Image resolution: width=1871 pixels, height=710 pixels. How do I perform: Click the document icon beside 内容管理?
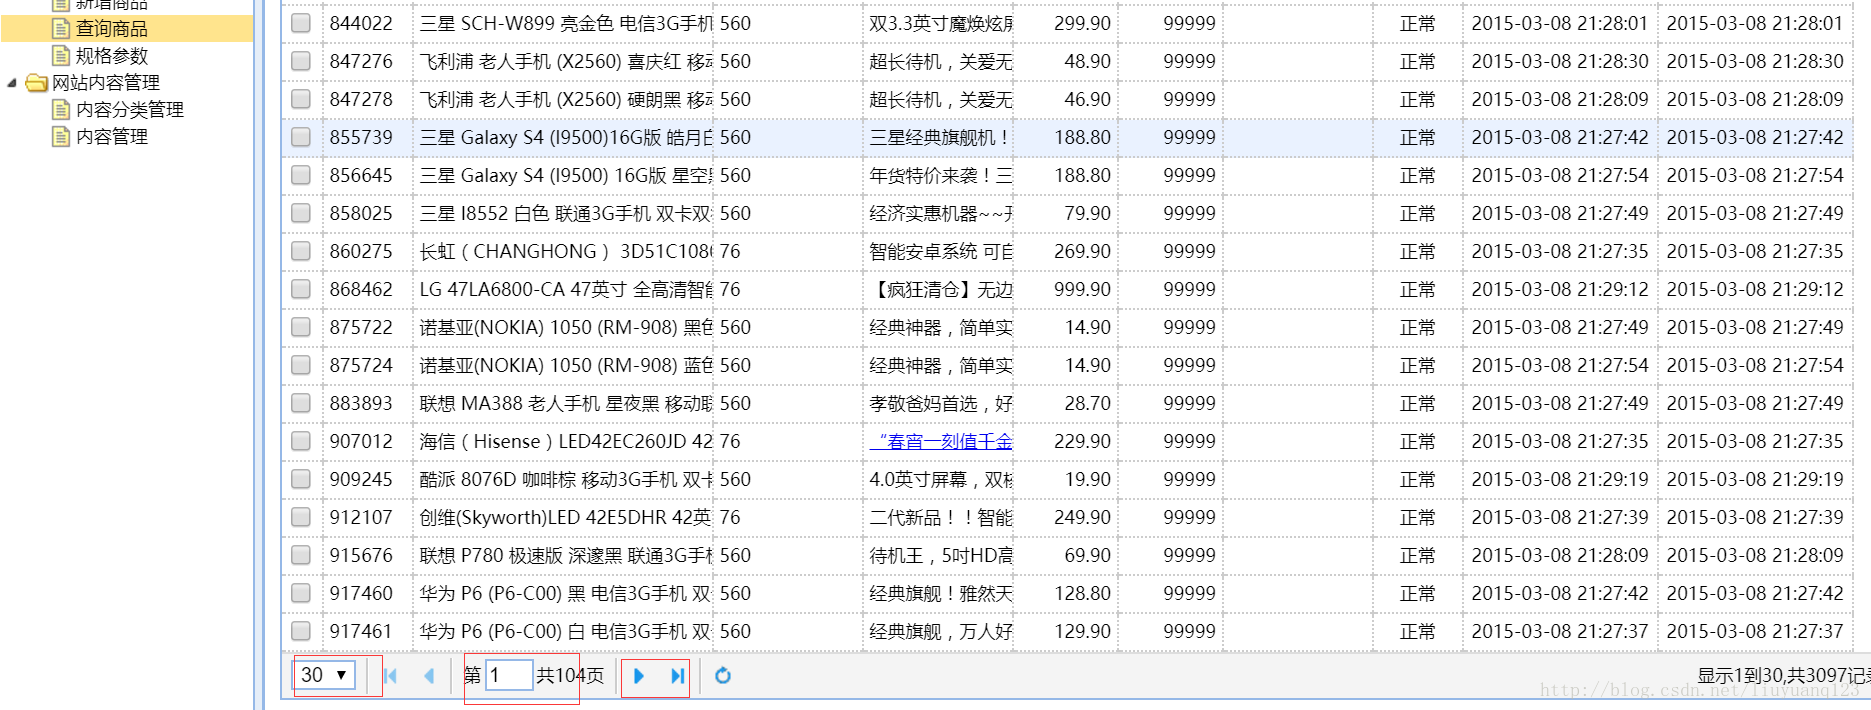point(61,136)
